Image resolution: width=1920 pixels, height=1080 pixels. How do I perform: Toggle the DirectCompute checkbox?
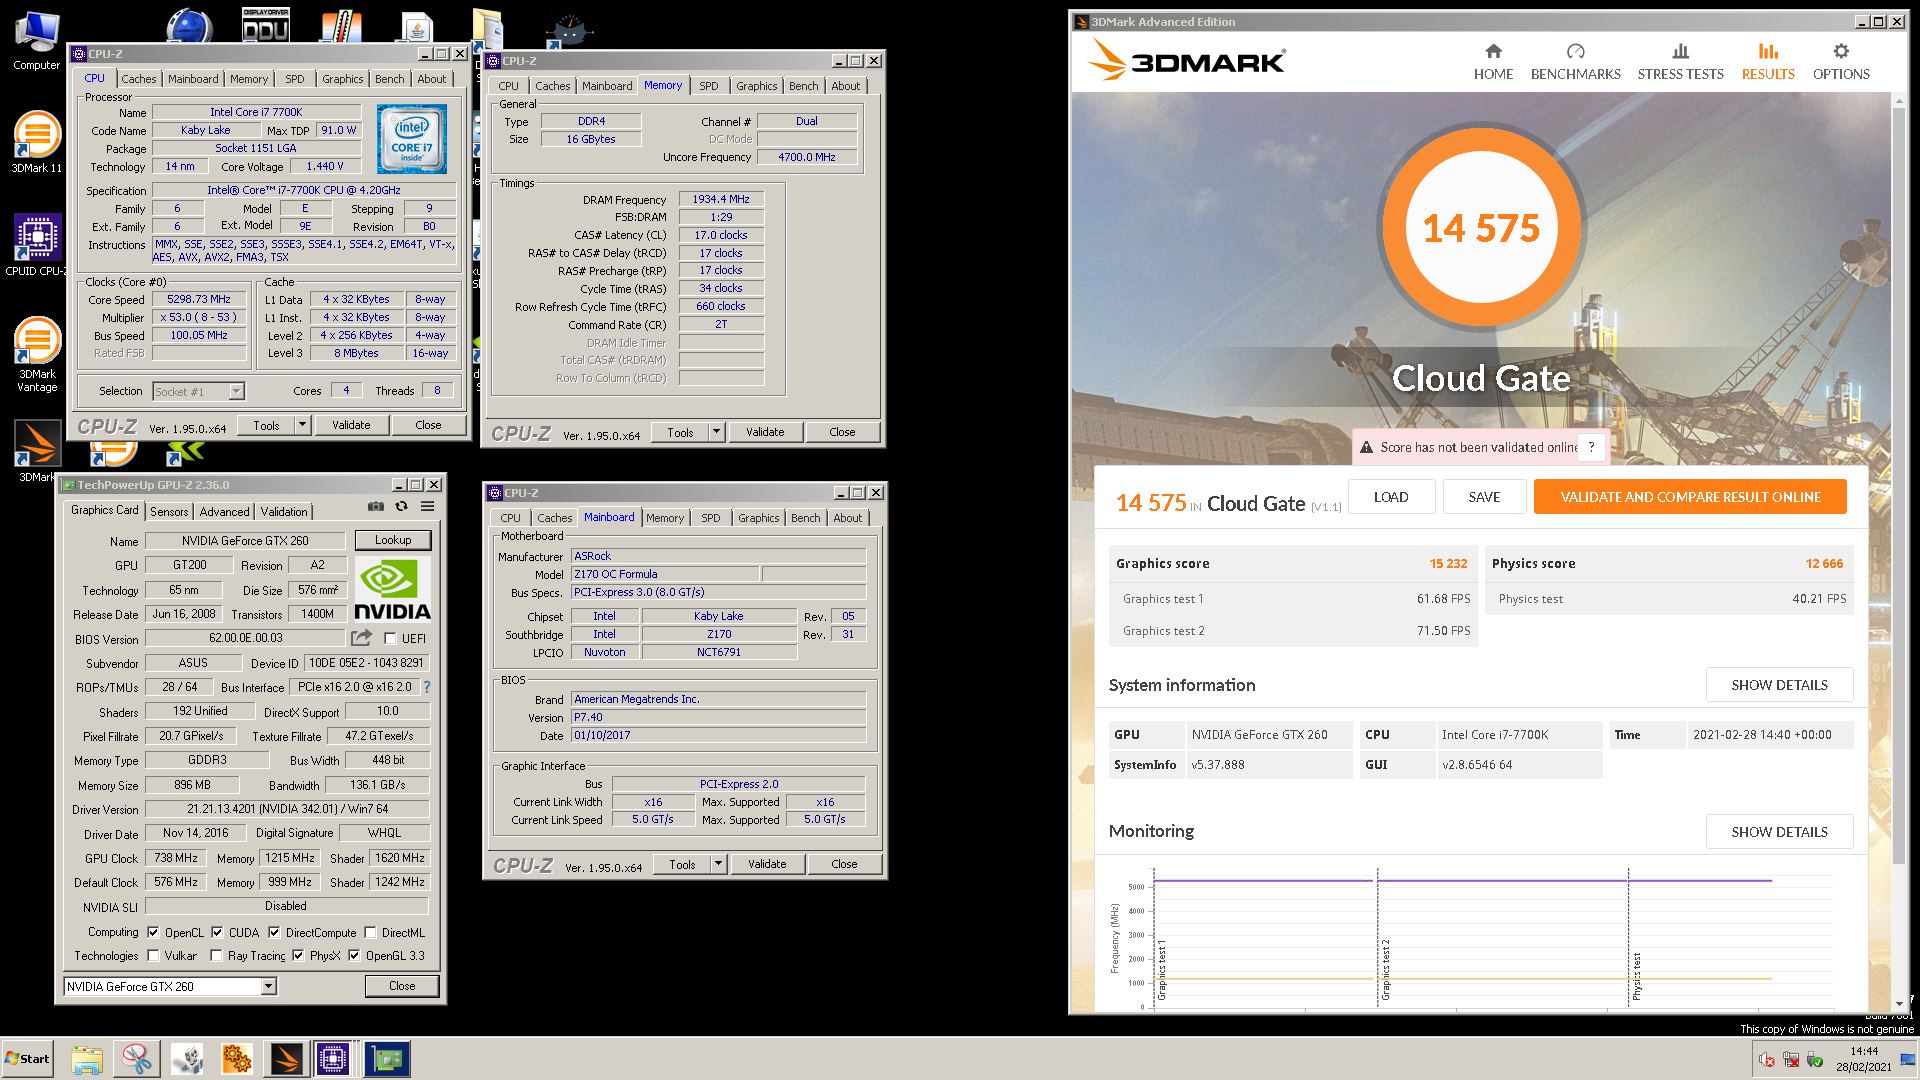(x=274, y=932)
